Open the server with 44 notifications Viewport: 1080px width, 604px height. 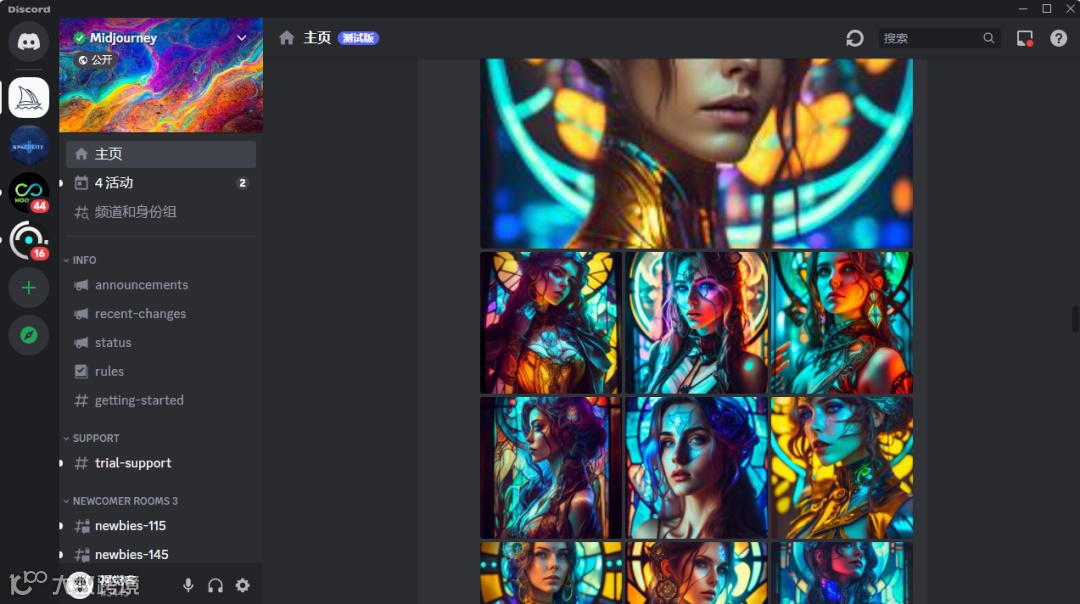click(x=28, y=192)
